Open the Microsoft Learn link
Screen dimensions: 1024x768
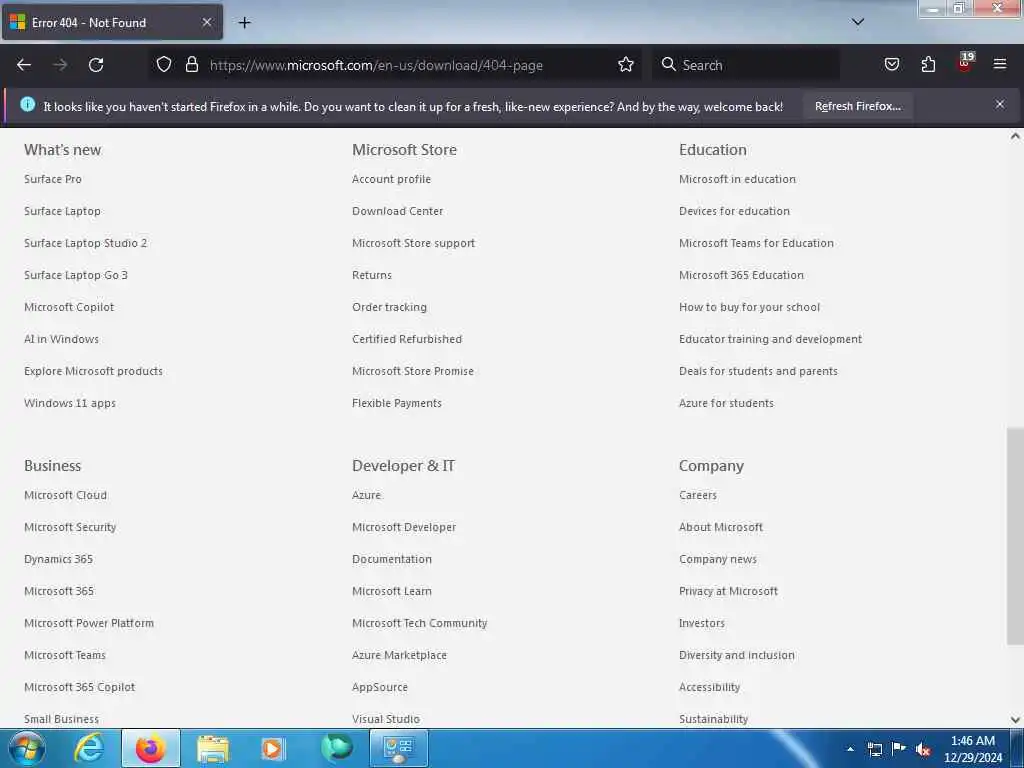[392, 591]
